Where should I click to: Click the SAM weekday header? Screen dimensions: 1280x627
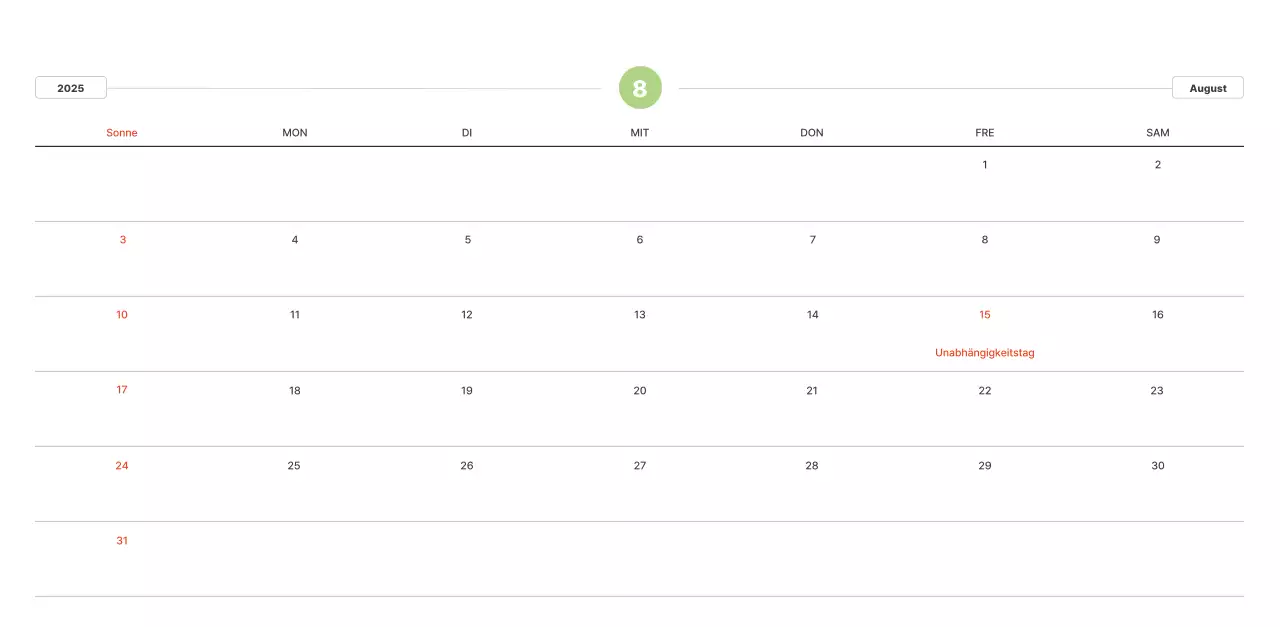click(1157, 133)
